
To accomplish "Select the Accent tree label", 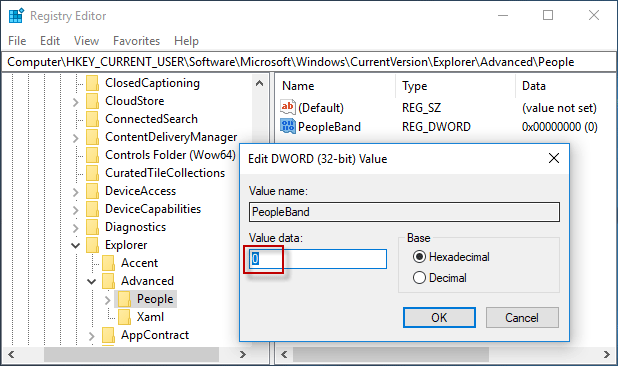I will point(139,263).
